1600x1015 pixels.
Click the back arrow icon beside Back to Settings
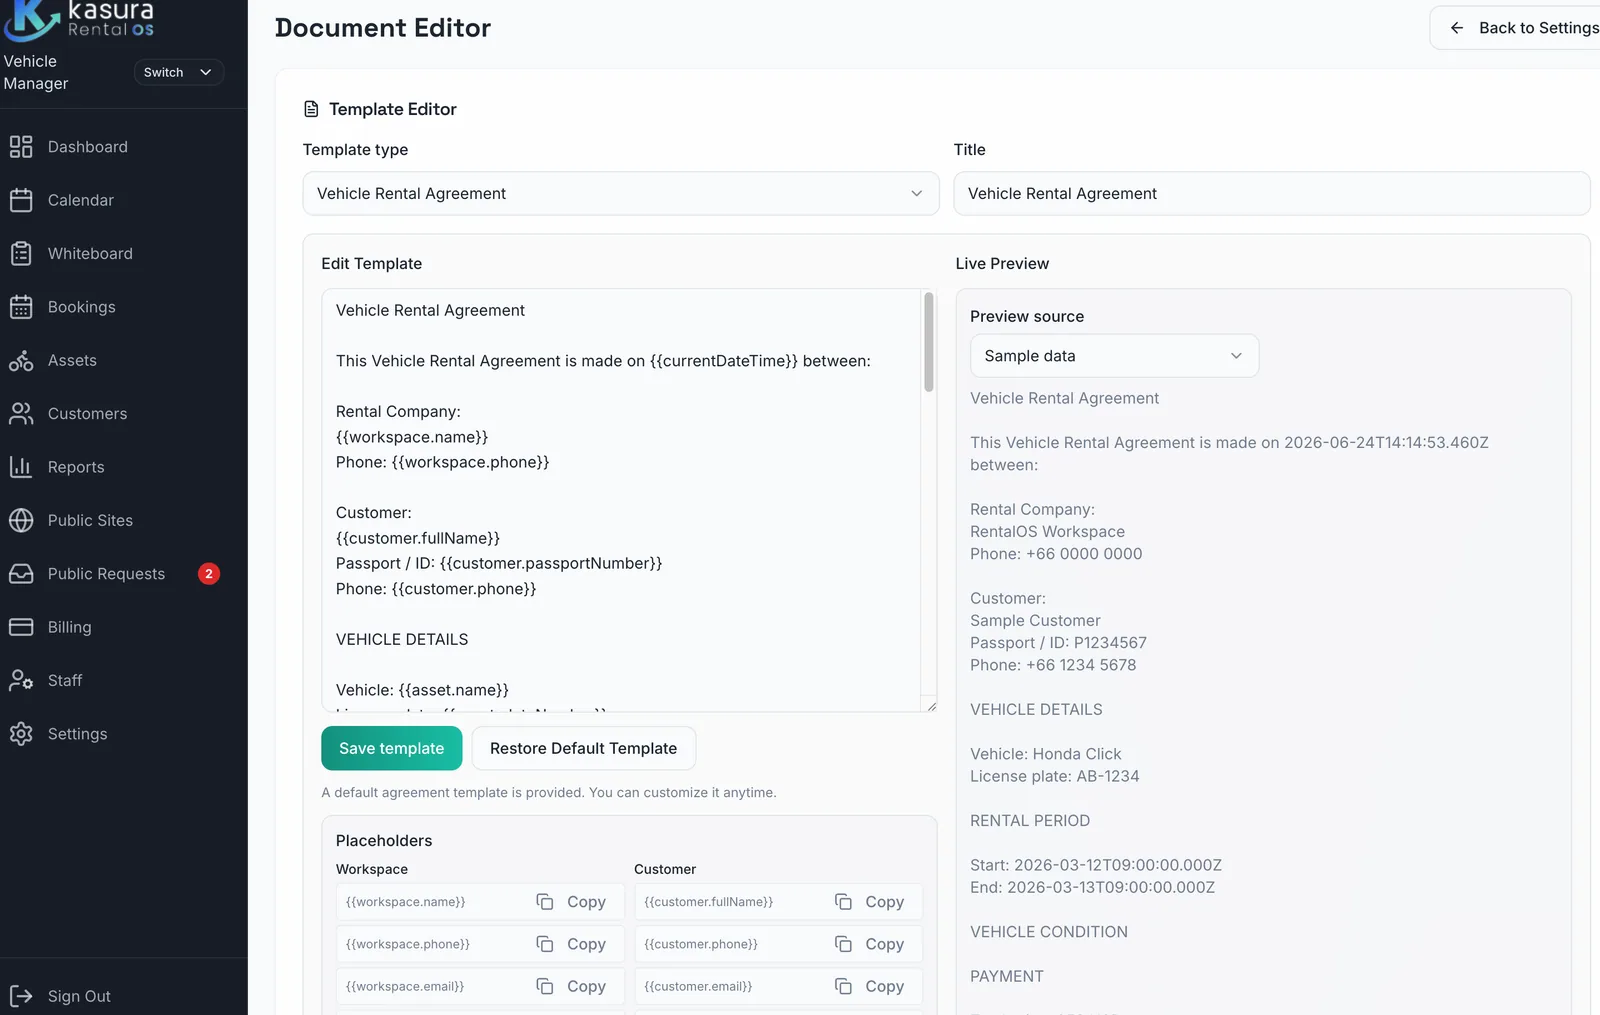pos(1457,28)
